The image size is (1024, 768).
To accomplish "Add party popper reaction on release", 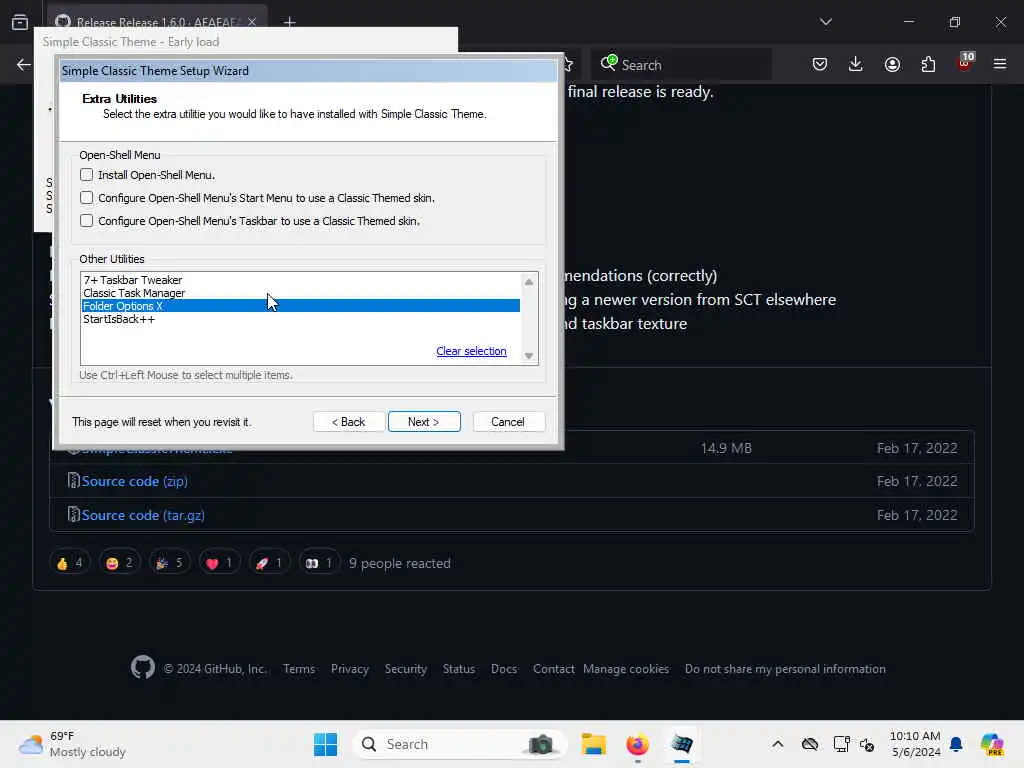I will click(x=169, y=563).
